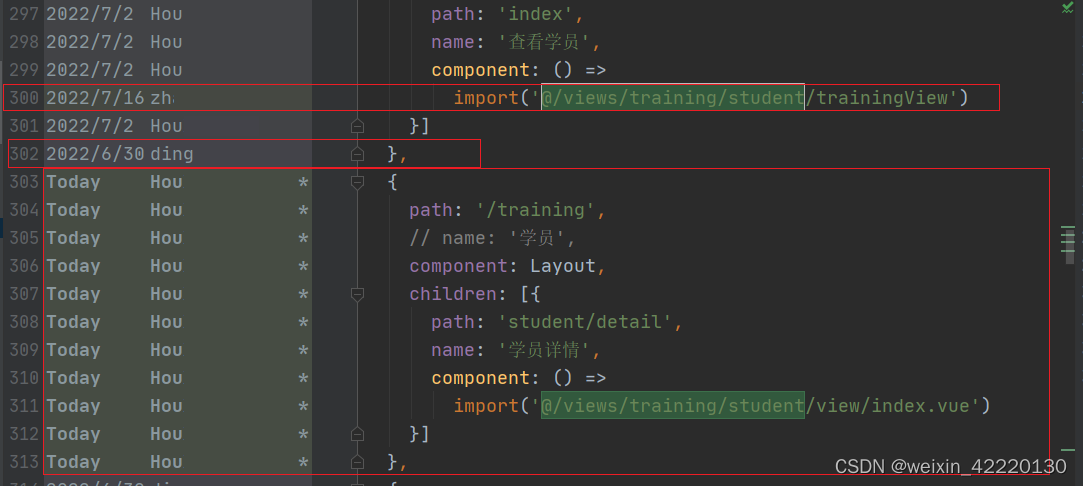Click line number 300 in gutter
Viewport: 1083px width, 486px height.
[x=24, y=98]
